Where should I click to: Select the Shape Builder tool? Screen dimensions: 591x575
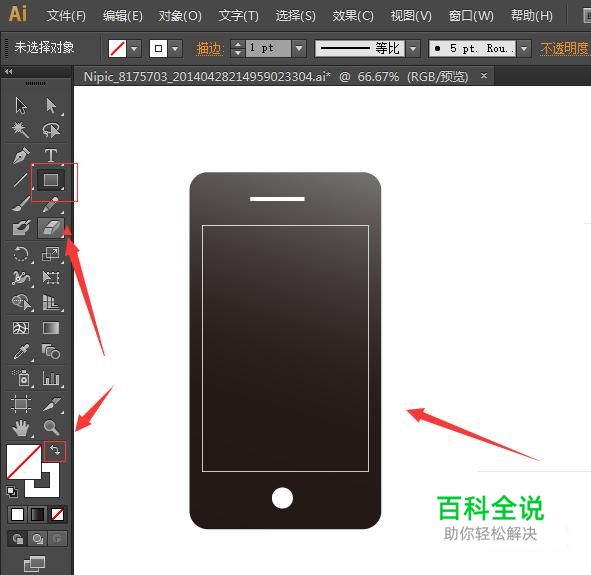[21, 302]
